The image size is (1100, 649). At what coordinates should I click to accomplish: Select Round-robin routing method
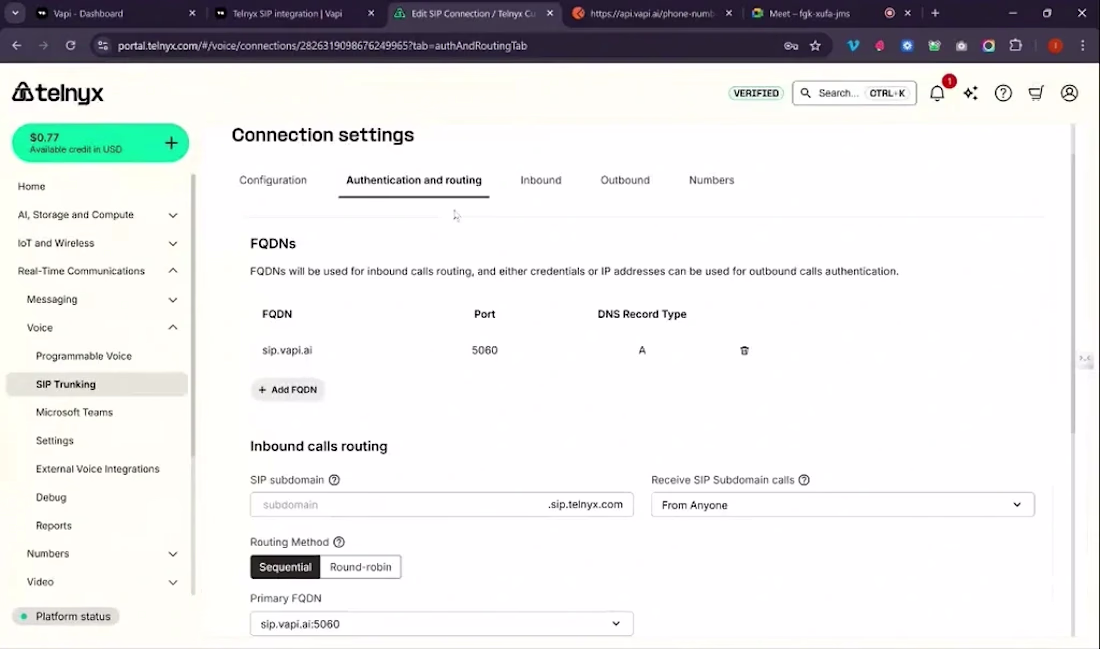tap(361, 567)
